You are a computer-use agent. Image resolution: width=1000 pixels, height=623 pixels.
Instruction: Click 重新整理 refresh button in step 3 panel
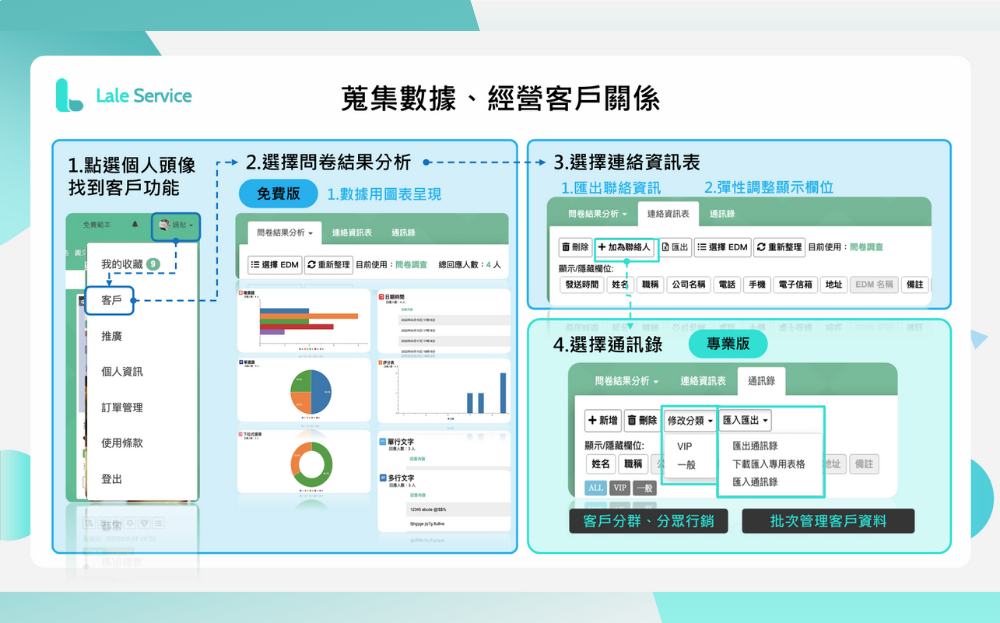point(779,247)
